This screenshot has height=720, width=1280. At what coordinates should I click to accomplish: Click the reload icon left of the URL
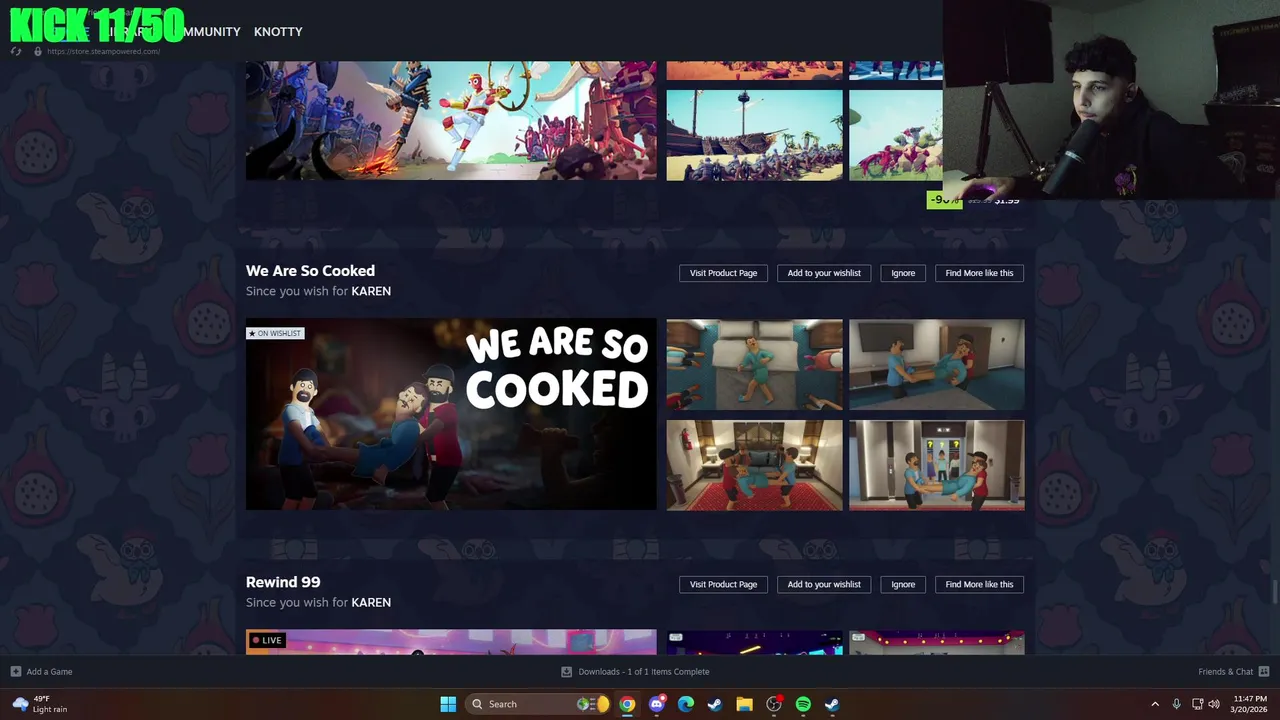(17, 51)
